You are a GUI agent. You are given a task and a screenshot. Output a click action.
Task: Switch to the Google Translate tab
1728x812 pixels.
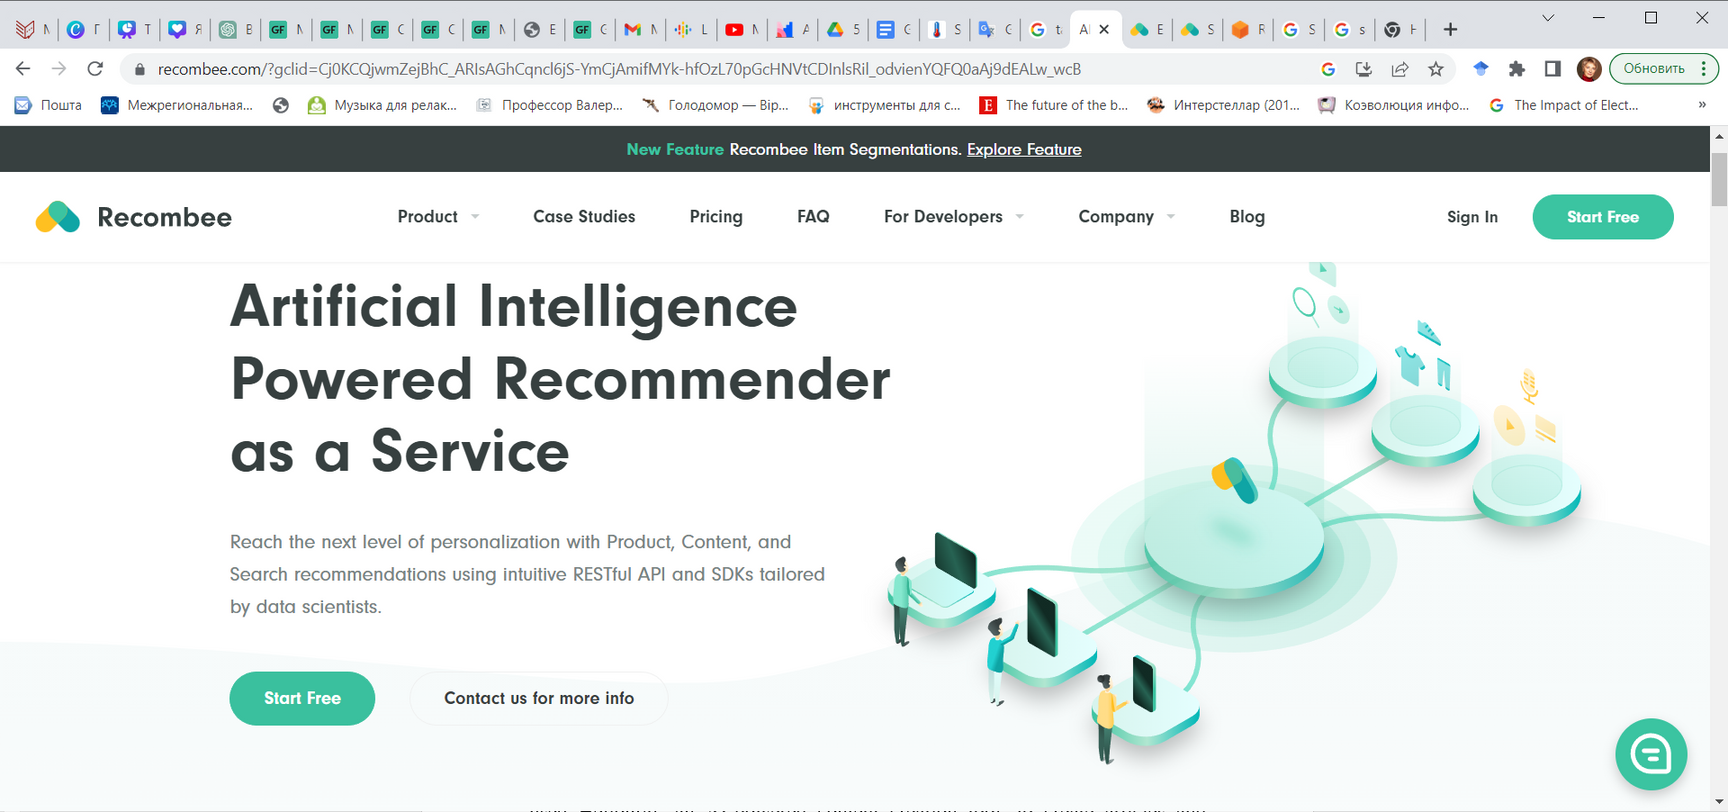[x=995, y=30]
